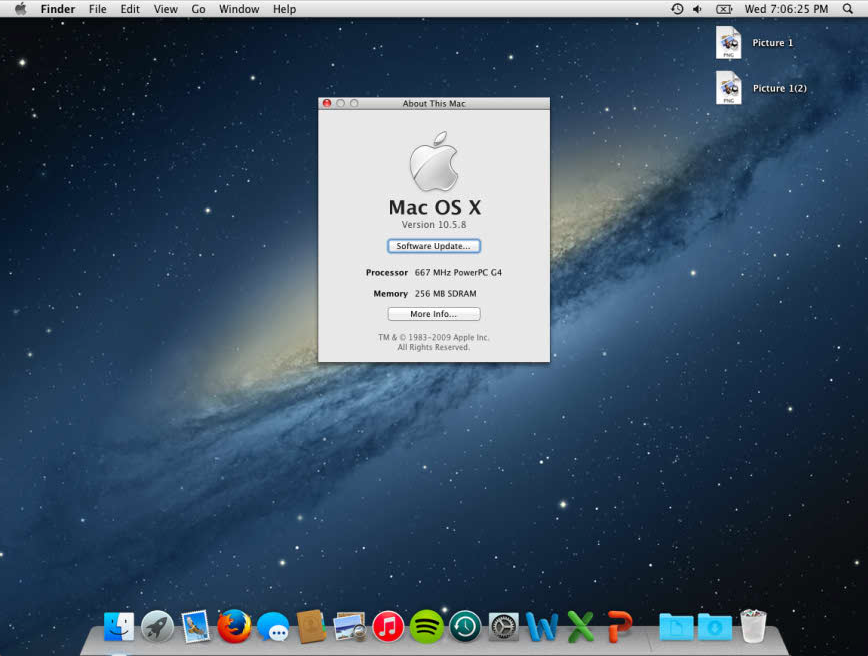868x656 pixels.
Task: Open Microsoft Excel from the Dock
Action: [580, 627]
